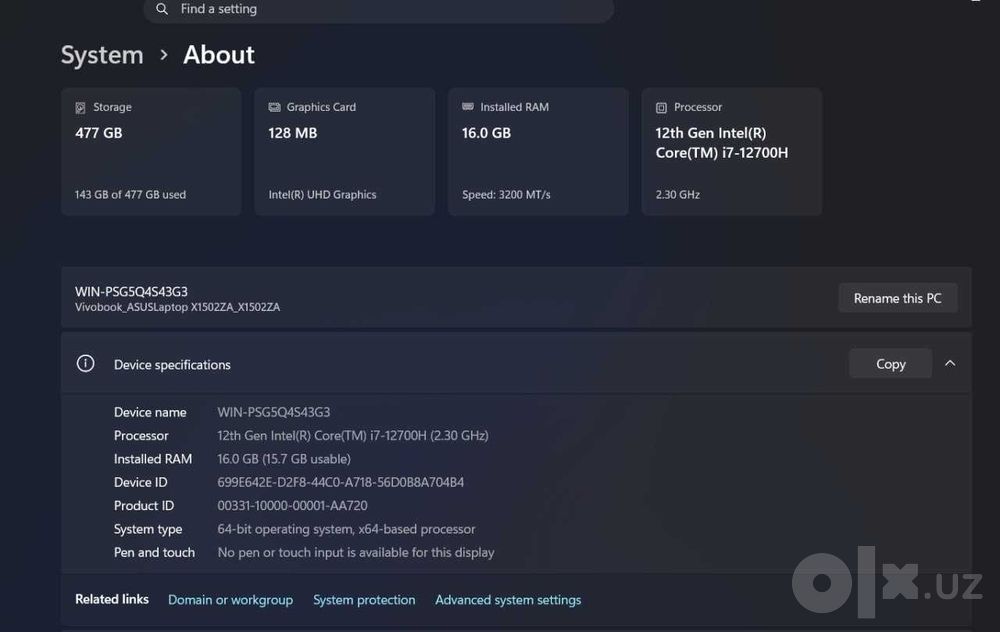Open the Storage 477 GB card
The height and width of the screenshot is (632, 1000).
[151, 152]
